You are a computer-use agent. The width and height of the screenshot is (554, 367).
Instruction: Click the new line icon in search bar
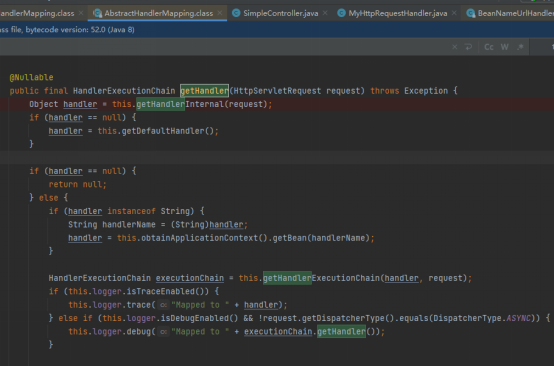click(468, 47)
